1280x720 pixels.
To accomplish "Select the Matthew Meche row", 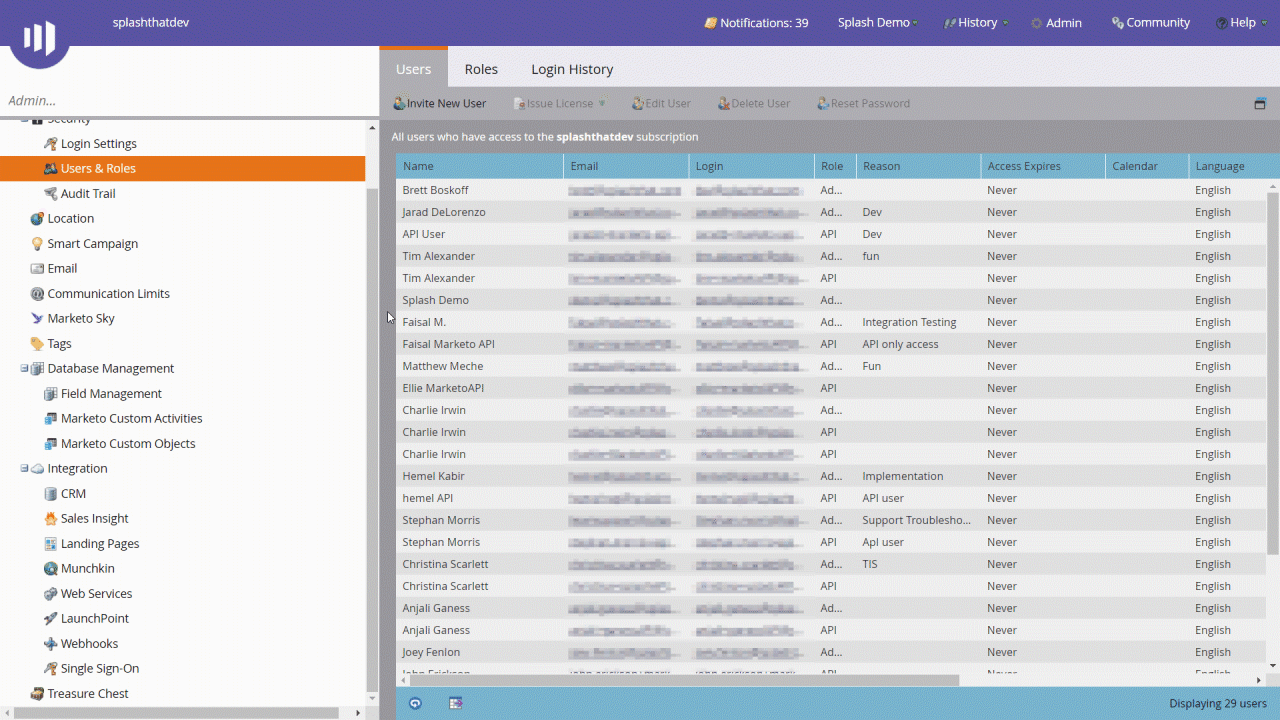I will tap(831, 366).
